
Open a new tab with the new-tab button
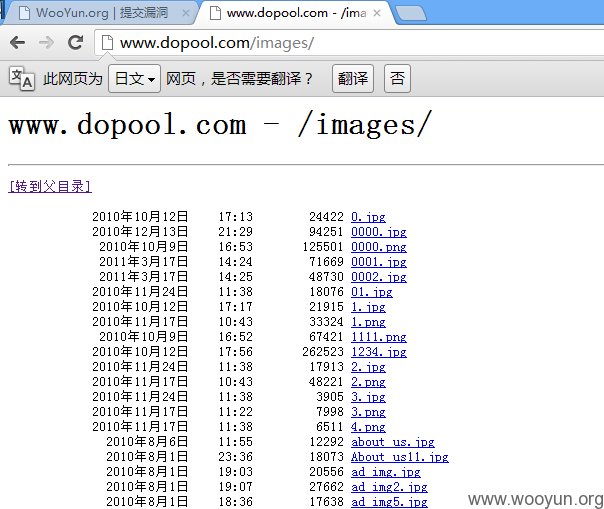411,13
